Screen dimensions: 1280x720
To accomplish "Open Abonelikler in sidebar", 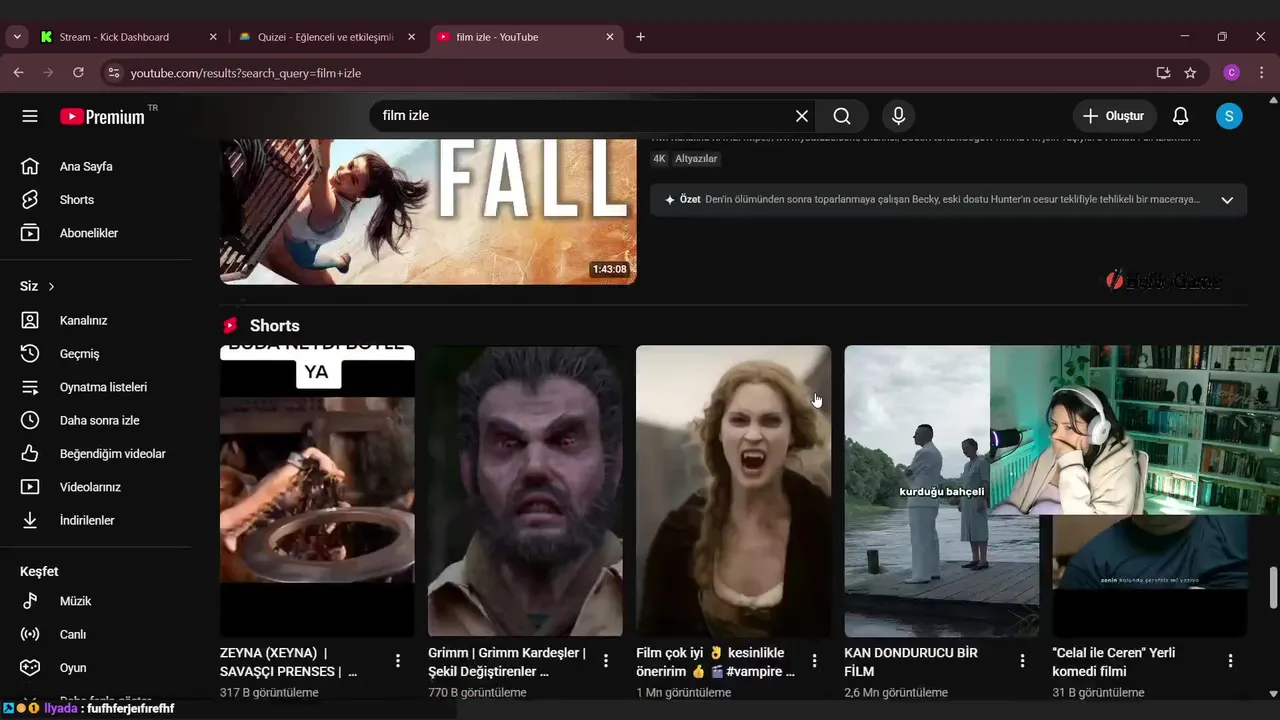I will click(x=96, y=233).
